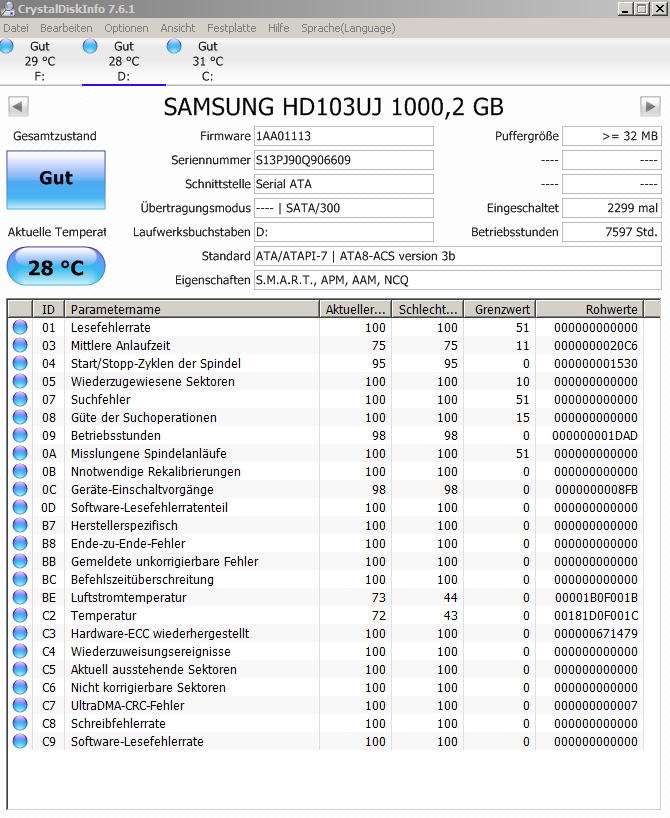This screenshot has height=818, width=670.
Task: Click the Schnittstelle Serial ATA field
Action: (343, 184)
